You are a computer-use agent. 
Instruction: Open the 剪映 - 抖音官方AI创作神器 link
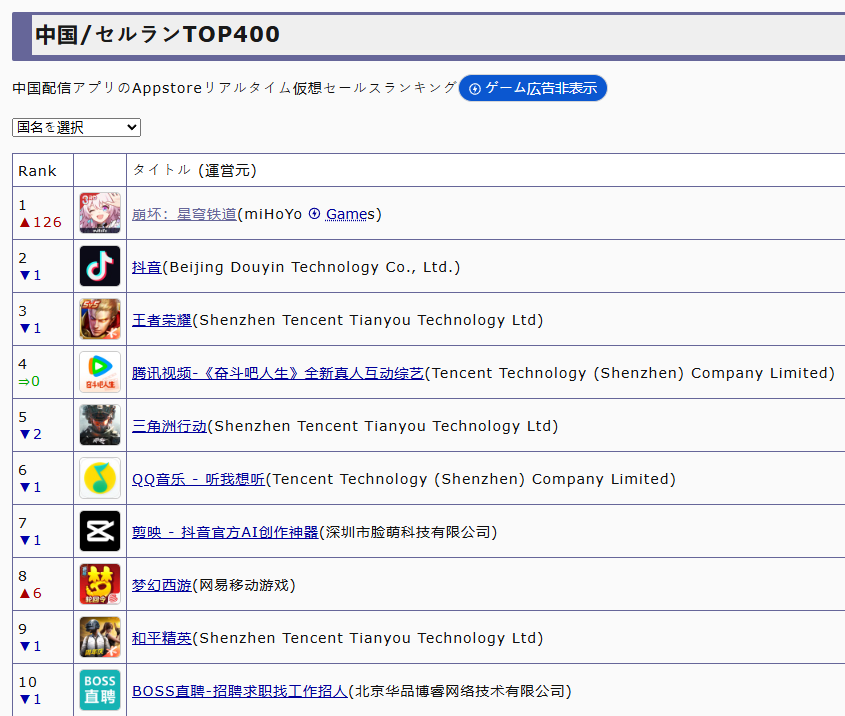click(x=225, y=532)
